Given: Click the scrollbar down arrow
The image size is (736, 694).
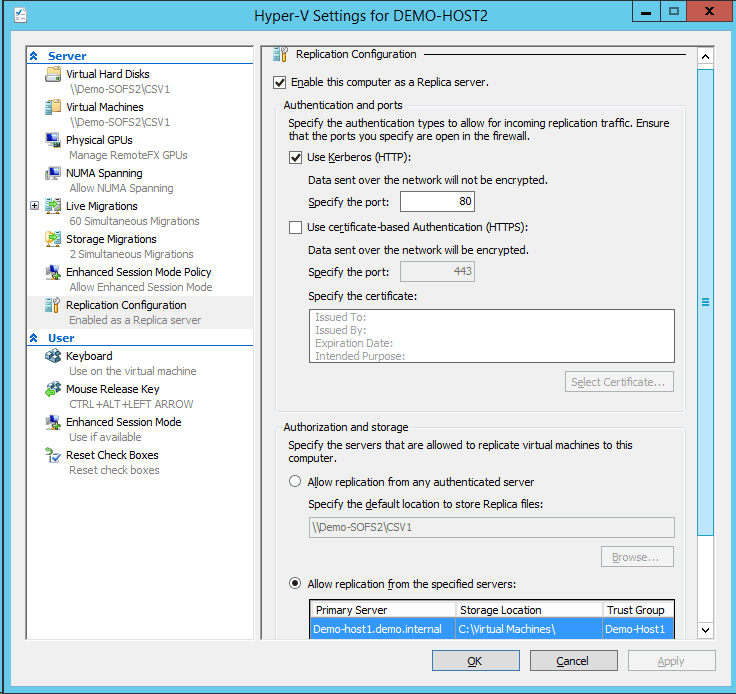Looking at the screenshot, I should (705, 630).
